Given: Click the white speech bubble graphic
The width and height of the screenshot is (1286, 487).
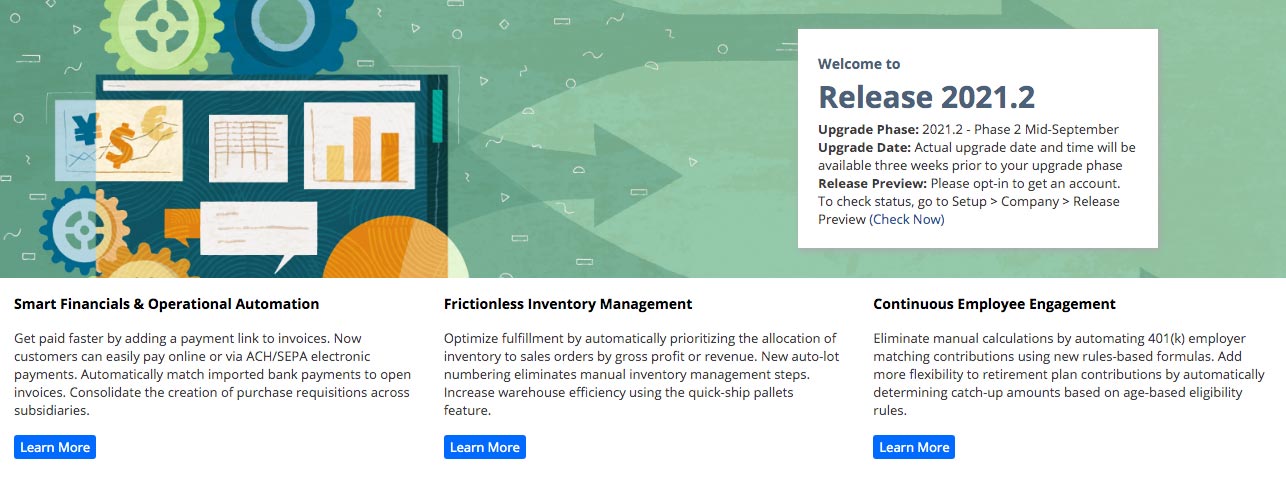Looking at the screenshot, I should pos(259,232).
